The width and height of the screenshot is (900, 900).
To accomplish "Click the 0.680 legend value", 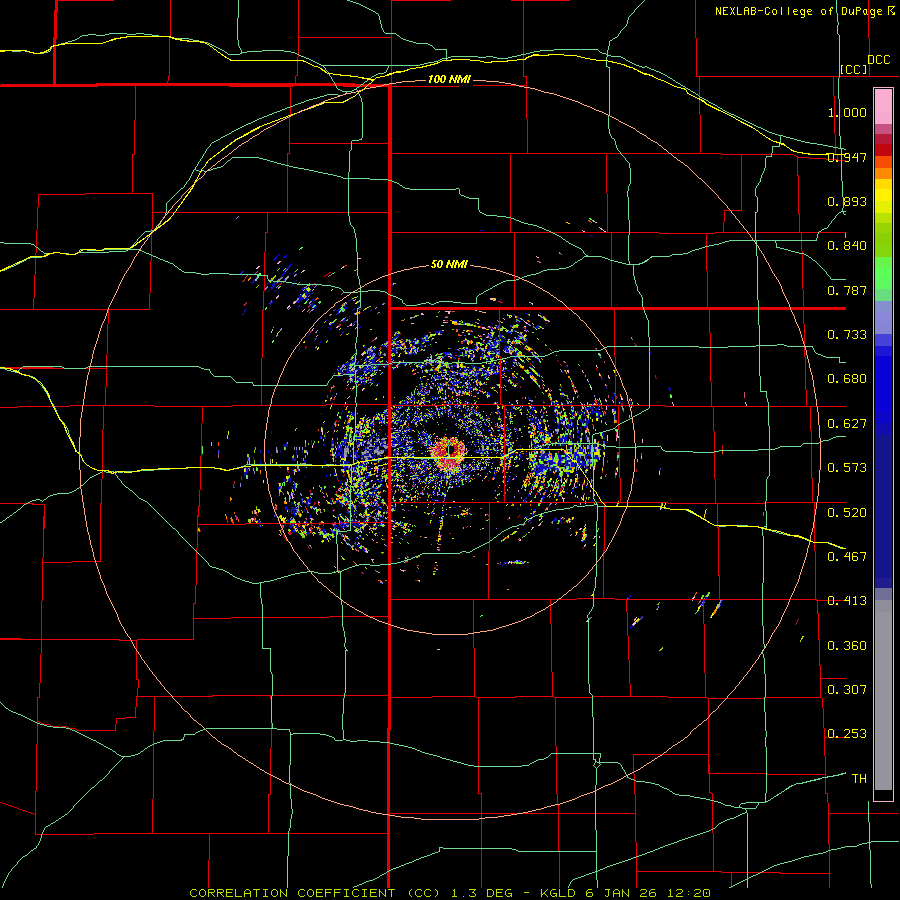I will coord(847,379).
